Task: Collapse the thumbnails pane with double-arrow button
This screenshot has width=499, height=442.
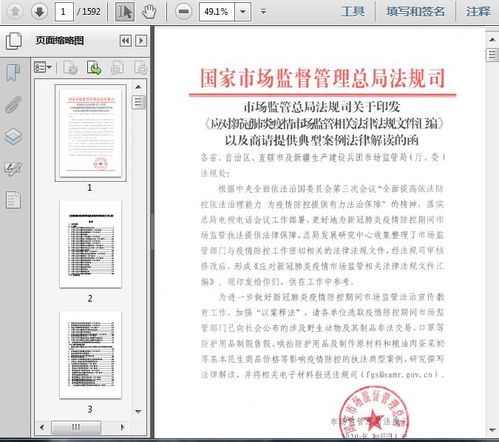Action: click(125, 41)
